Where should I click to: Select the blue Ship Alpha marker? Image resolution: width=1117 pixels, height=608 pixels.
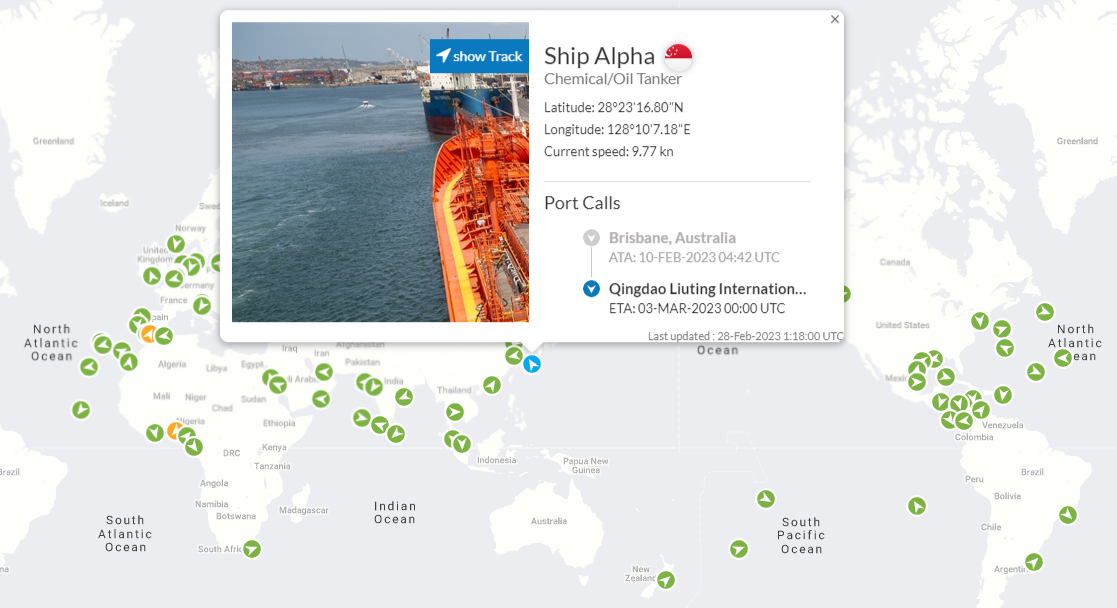point(532,364)
